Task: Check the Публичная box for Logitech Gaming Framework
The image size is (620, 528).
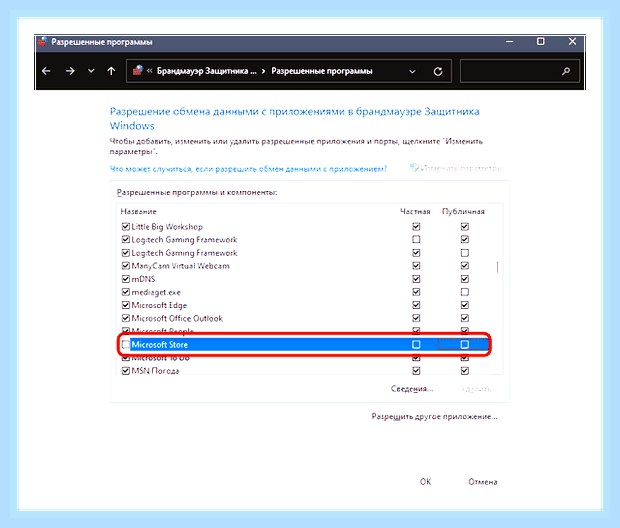Action: [465, 252]
